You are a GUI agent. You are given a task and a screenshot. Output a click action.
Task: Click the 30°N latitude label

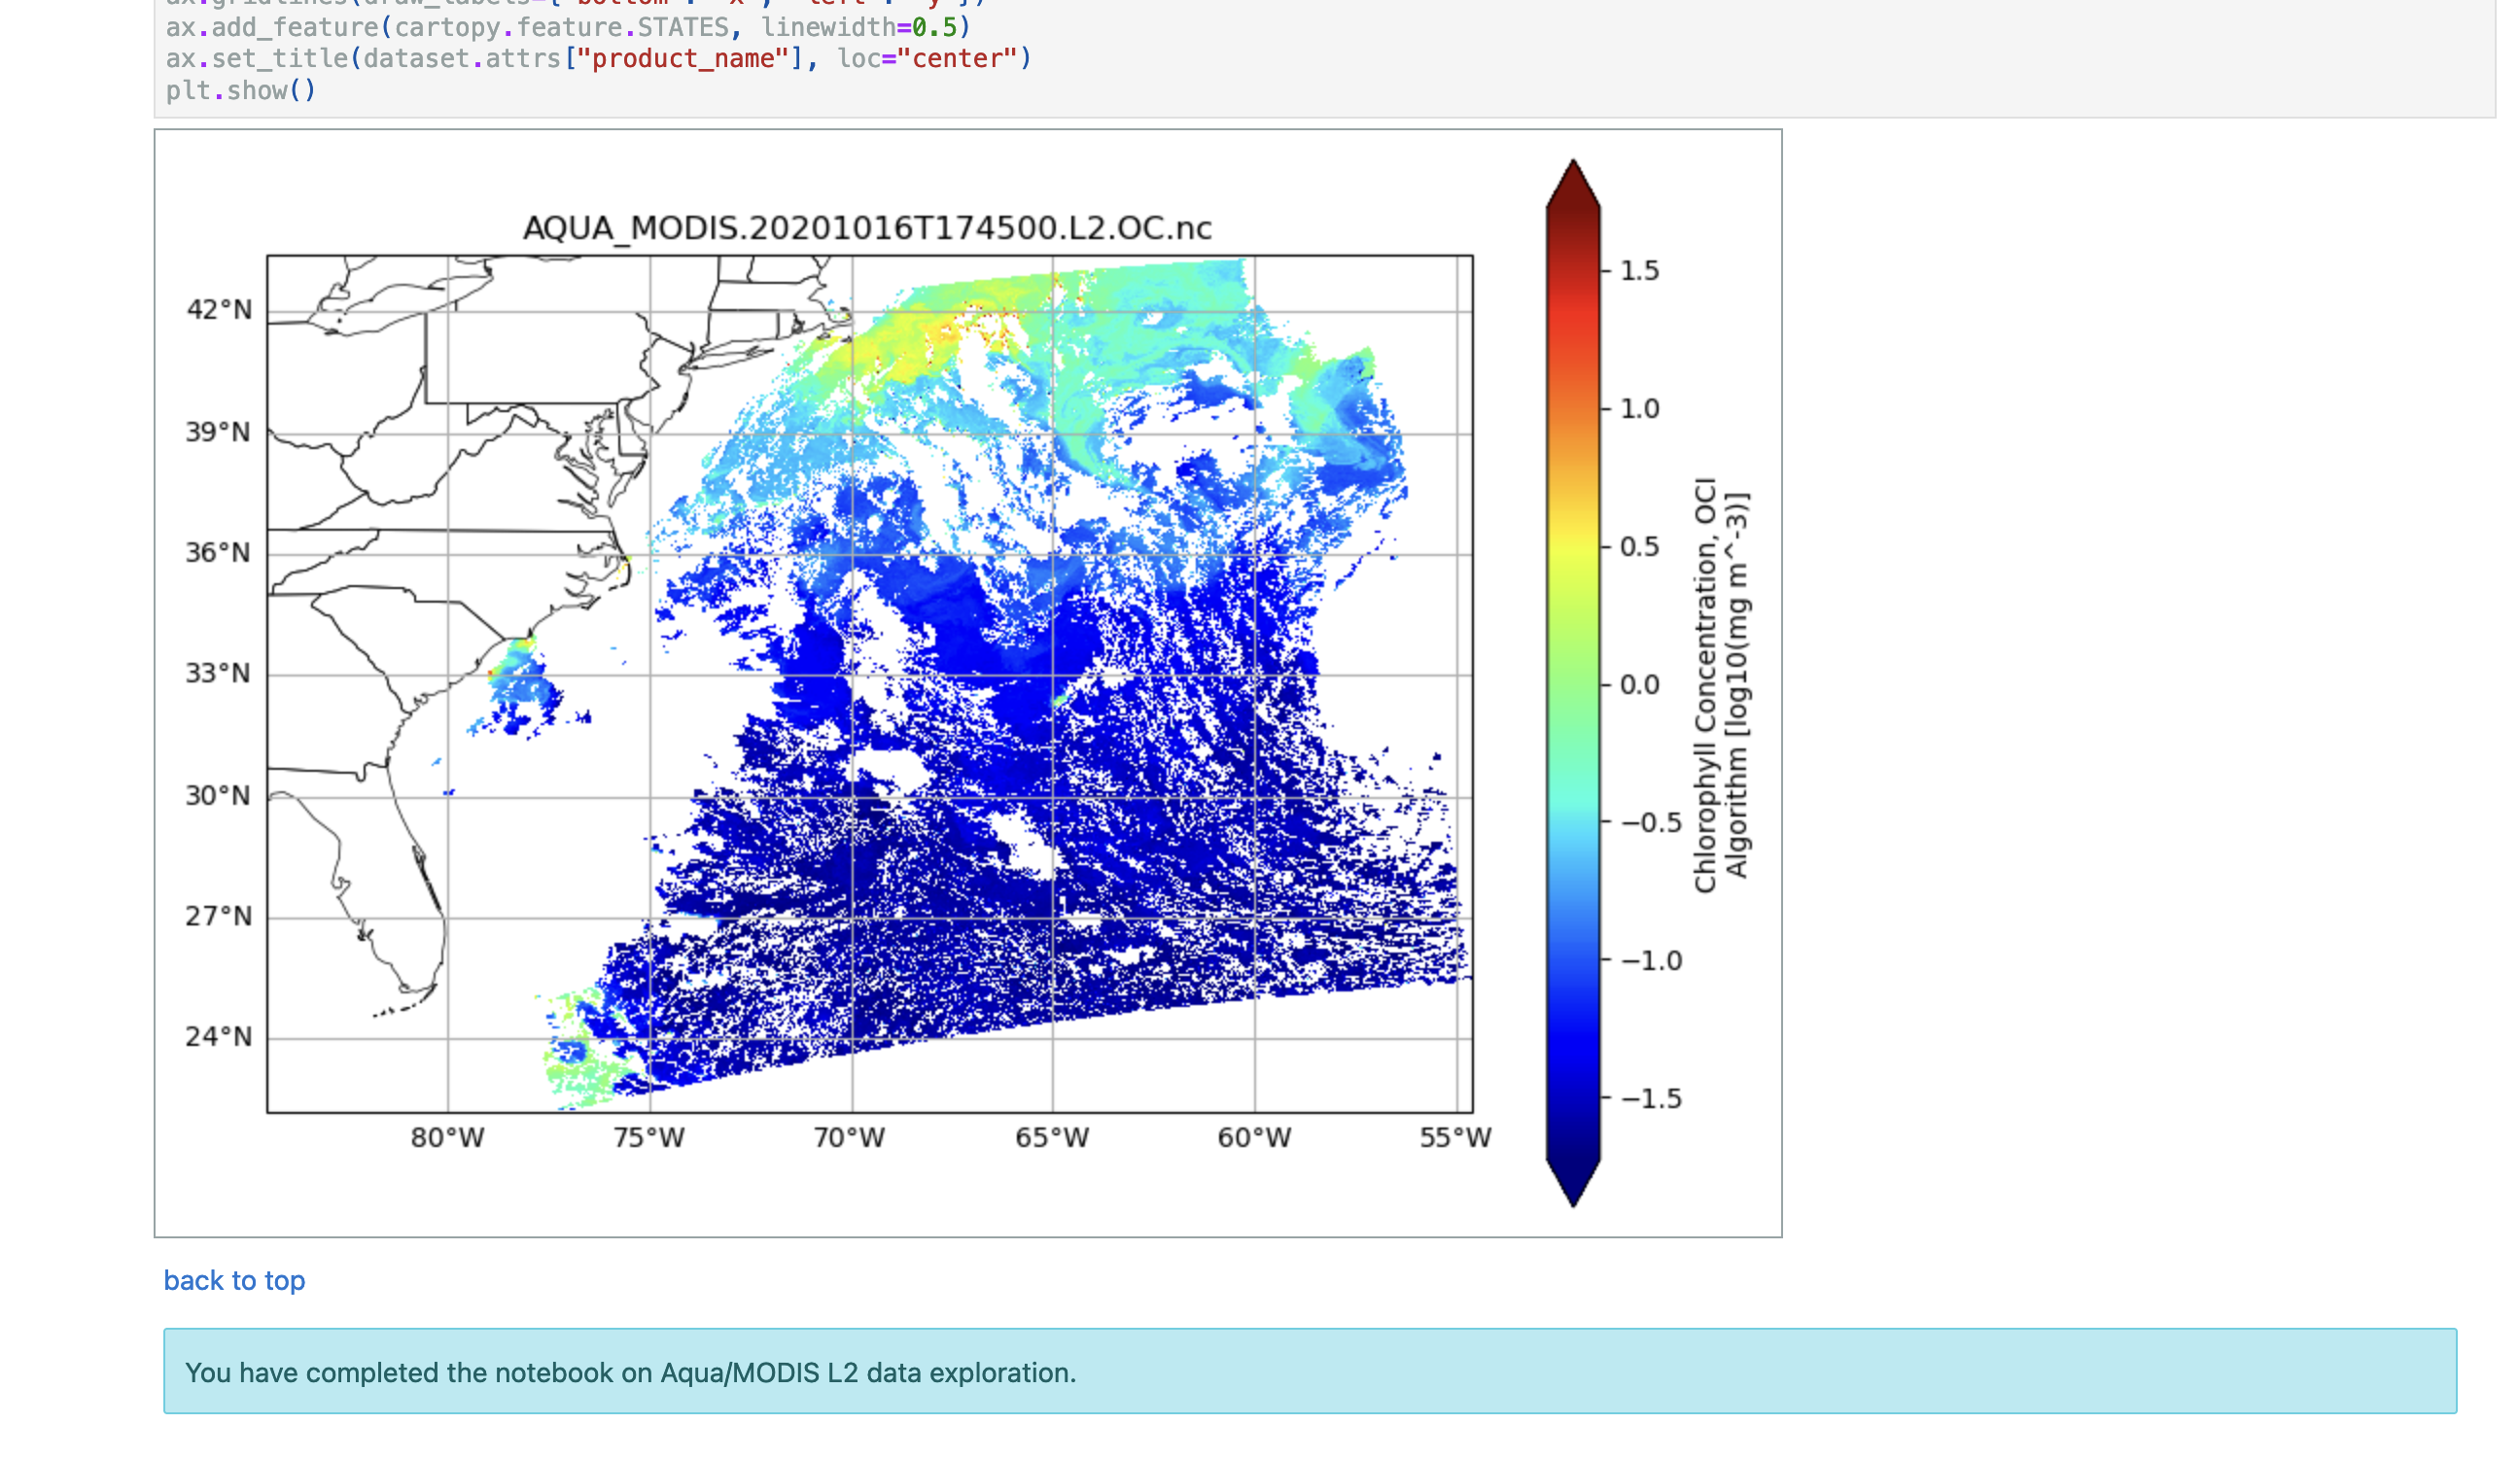pyautogui.click(x=218, y=796)
